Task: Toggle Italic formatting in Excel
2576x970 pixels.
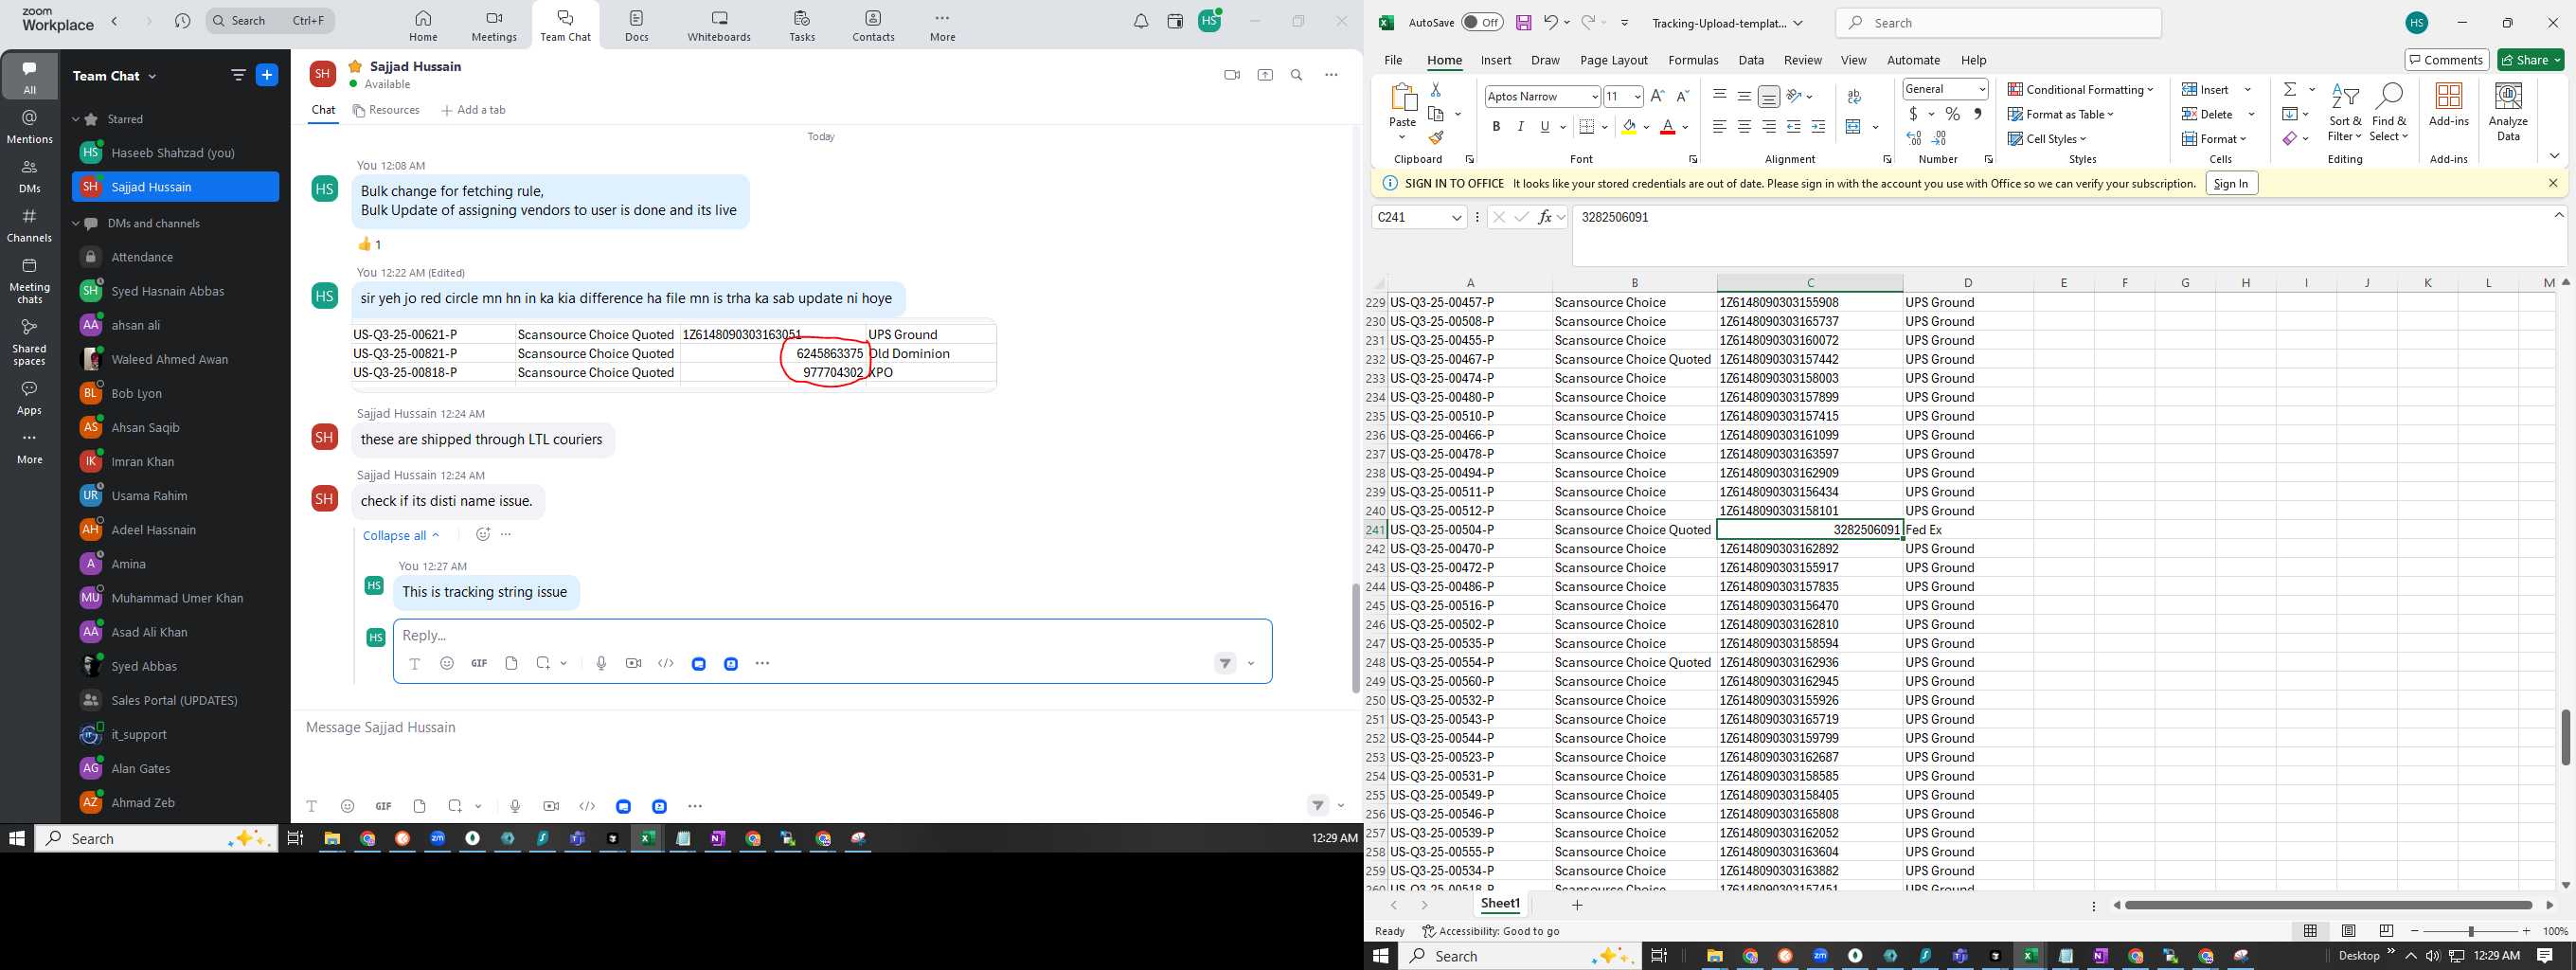Action: [1520, 126]
